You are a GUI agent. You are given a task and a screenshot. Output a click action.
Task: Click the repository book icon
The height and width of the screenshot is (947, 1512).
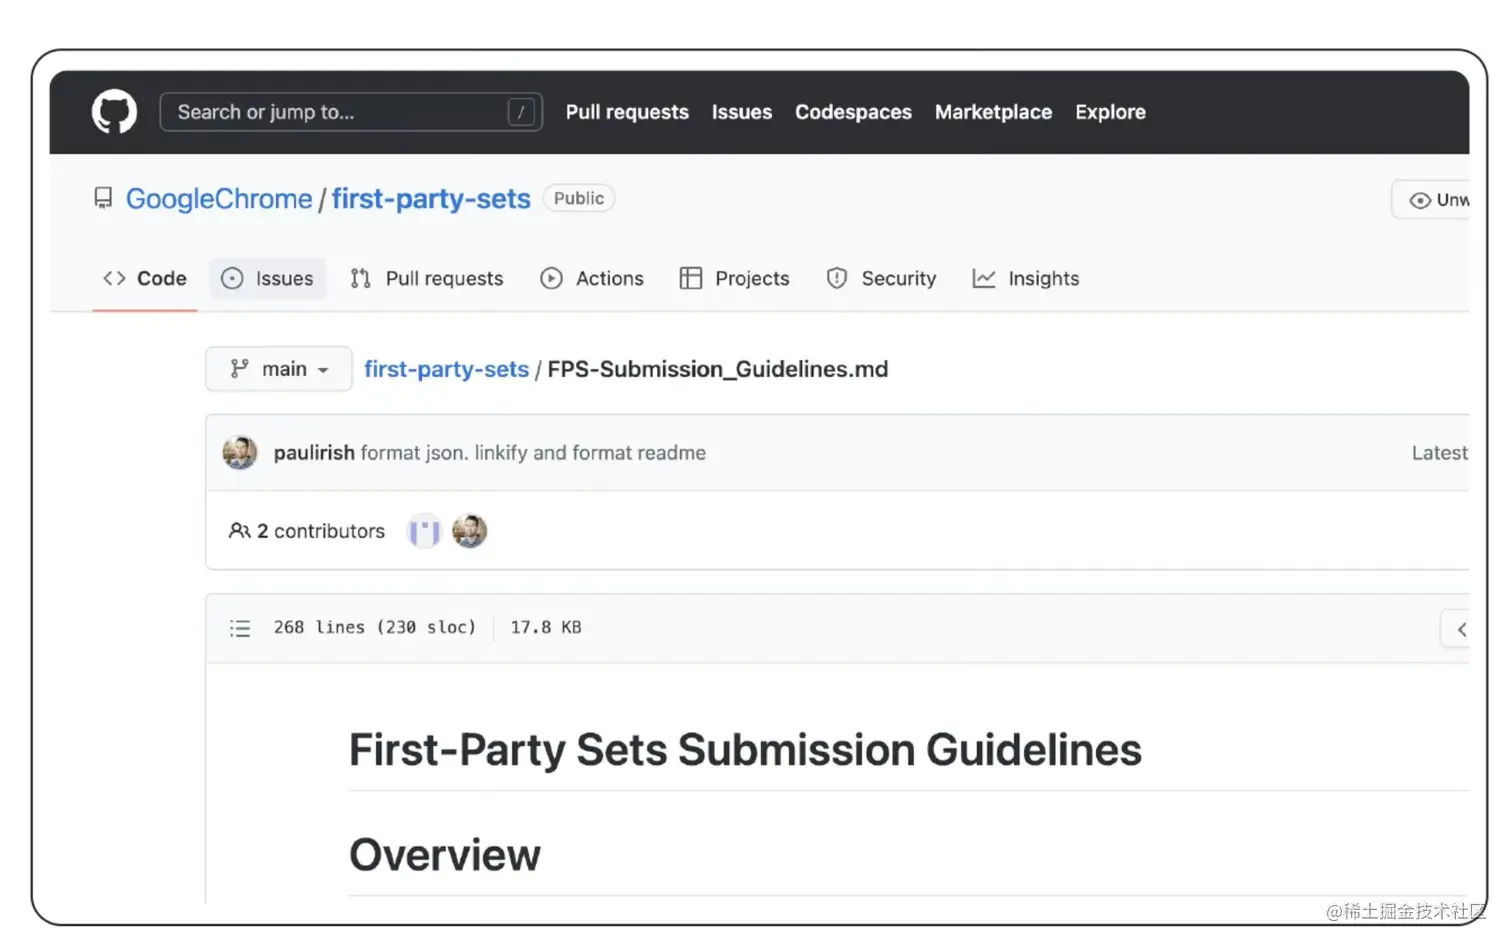click(103, 198)
